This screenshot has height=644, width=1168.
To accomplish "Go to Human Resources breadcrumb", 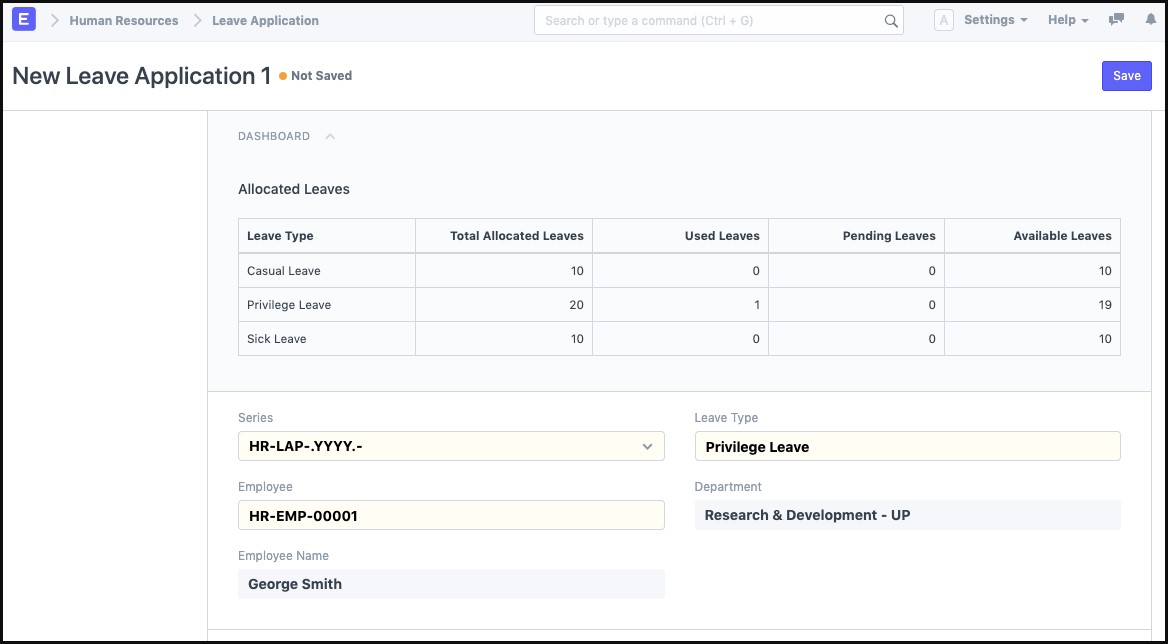I will [124, 20].
